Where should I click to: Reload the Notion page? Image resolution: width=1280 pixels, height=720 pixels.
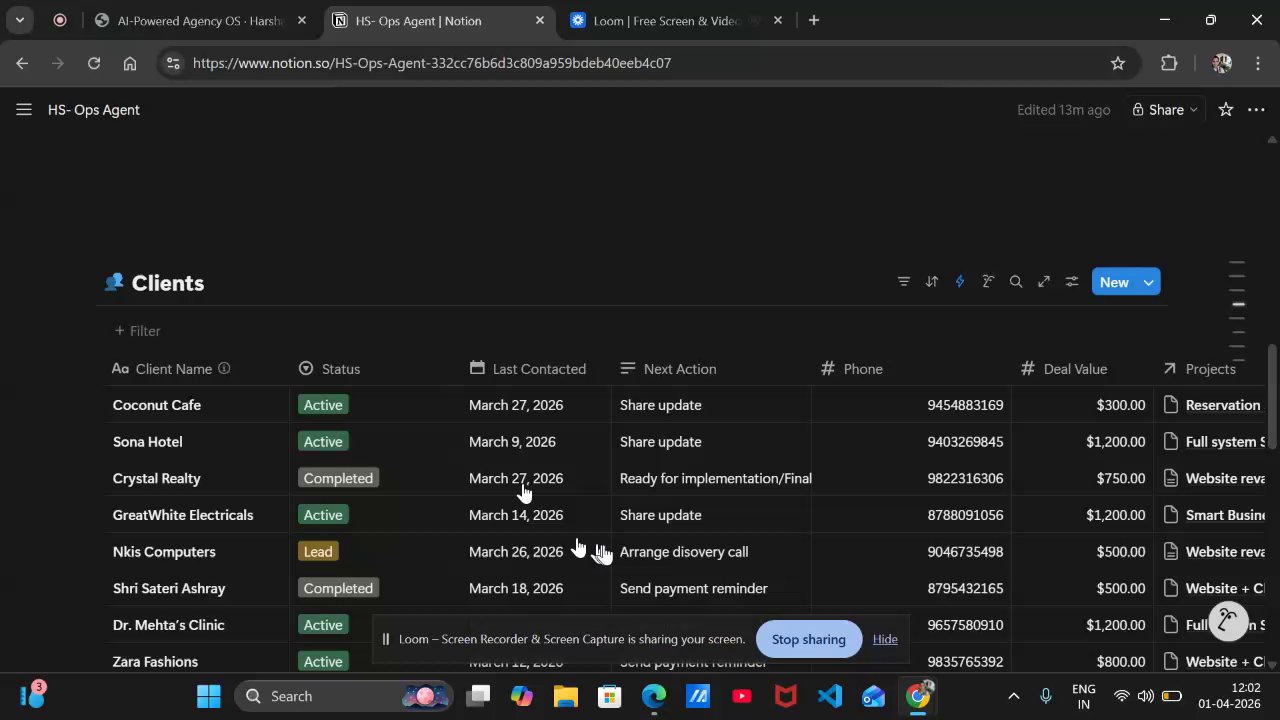pos(93,63)
